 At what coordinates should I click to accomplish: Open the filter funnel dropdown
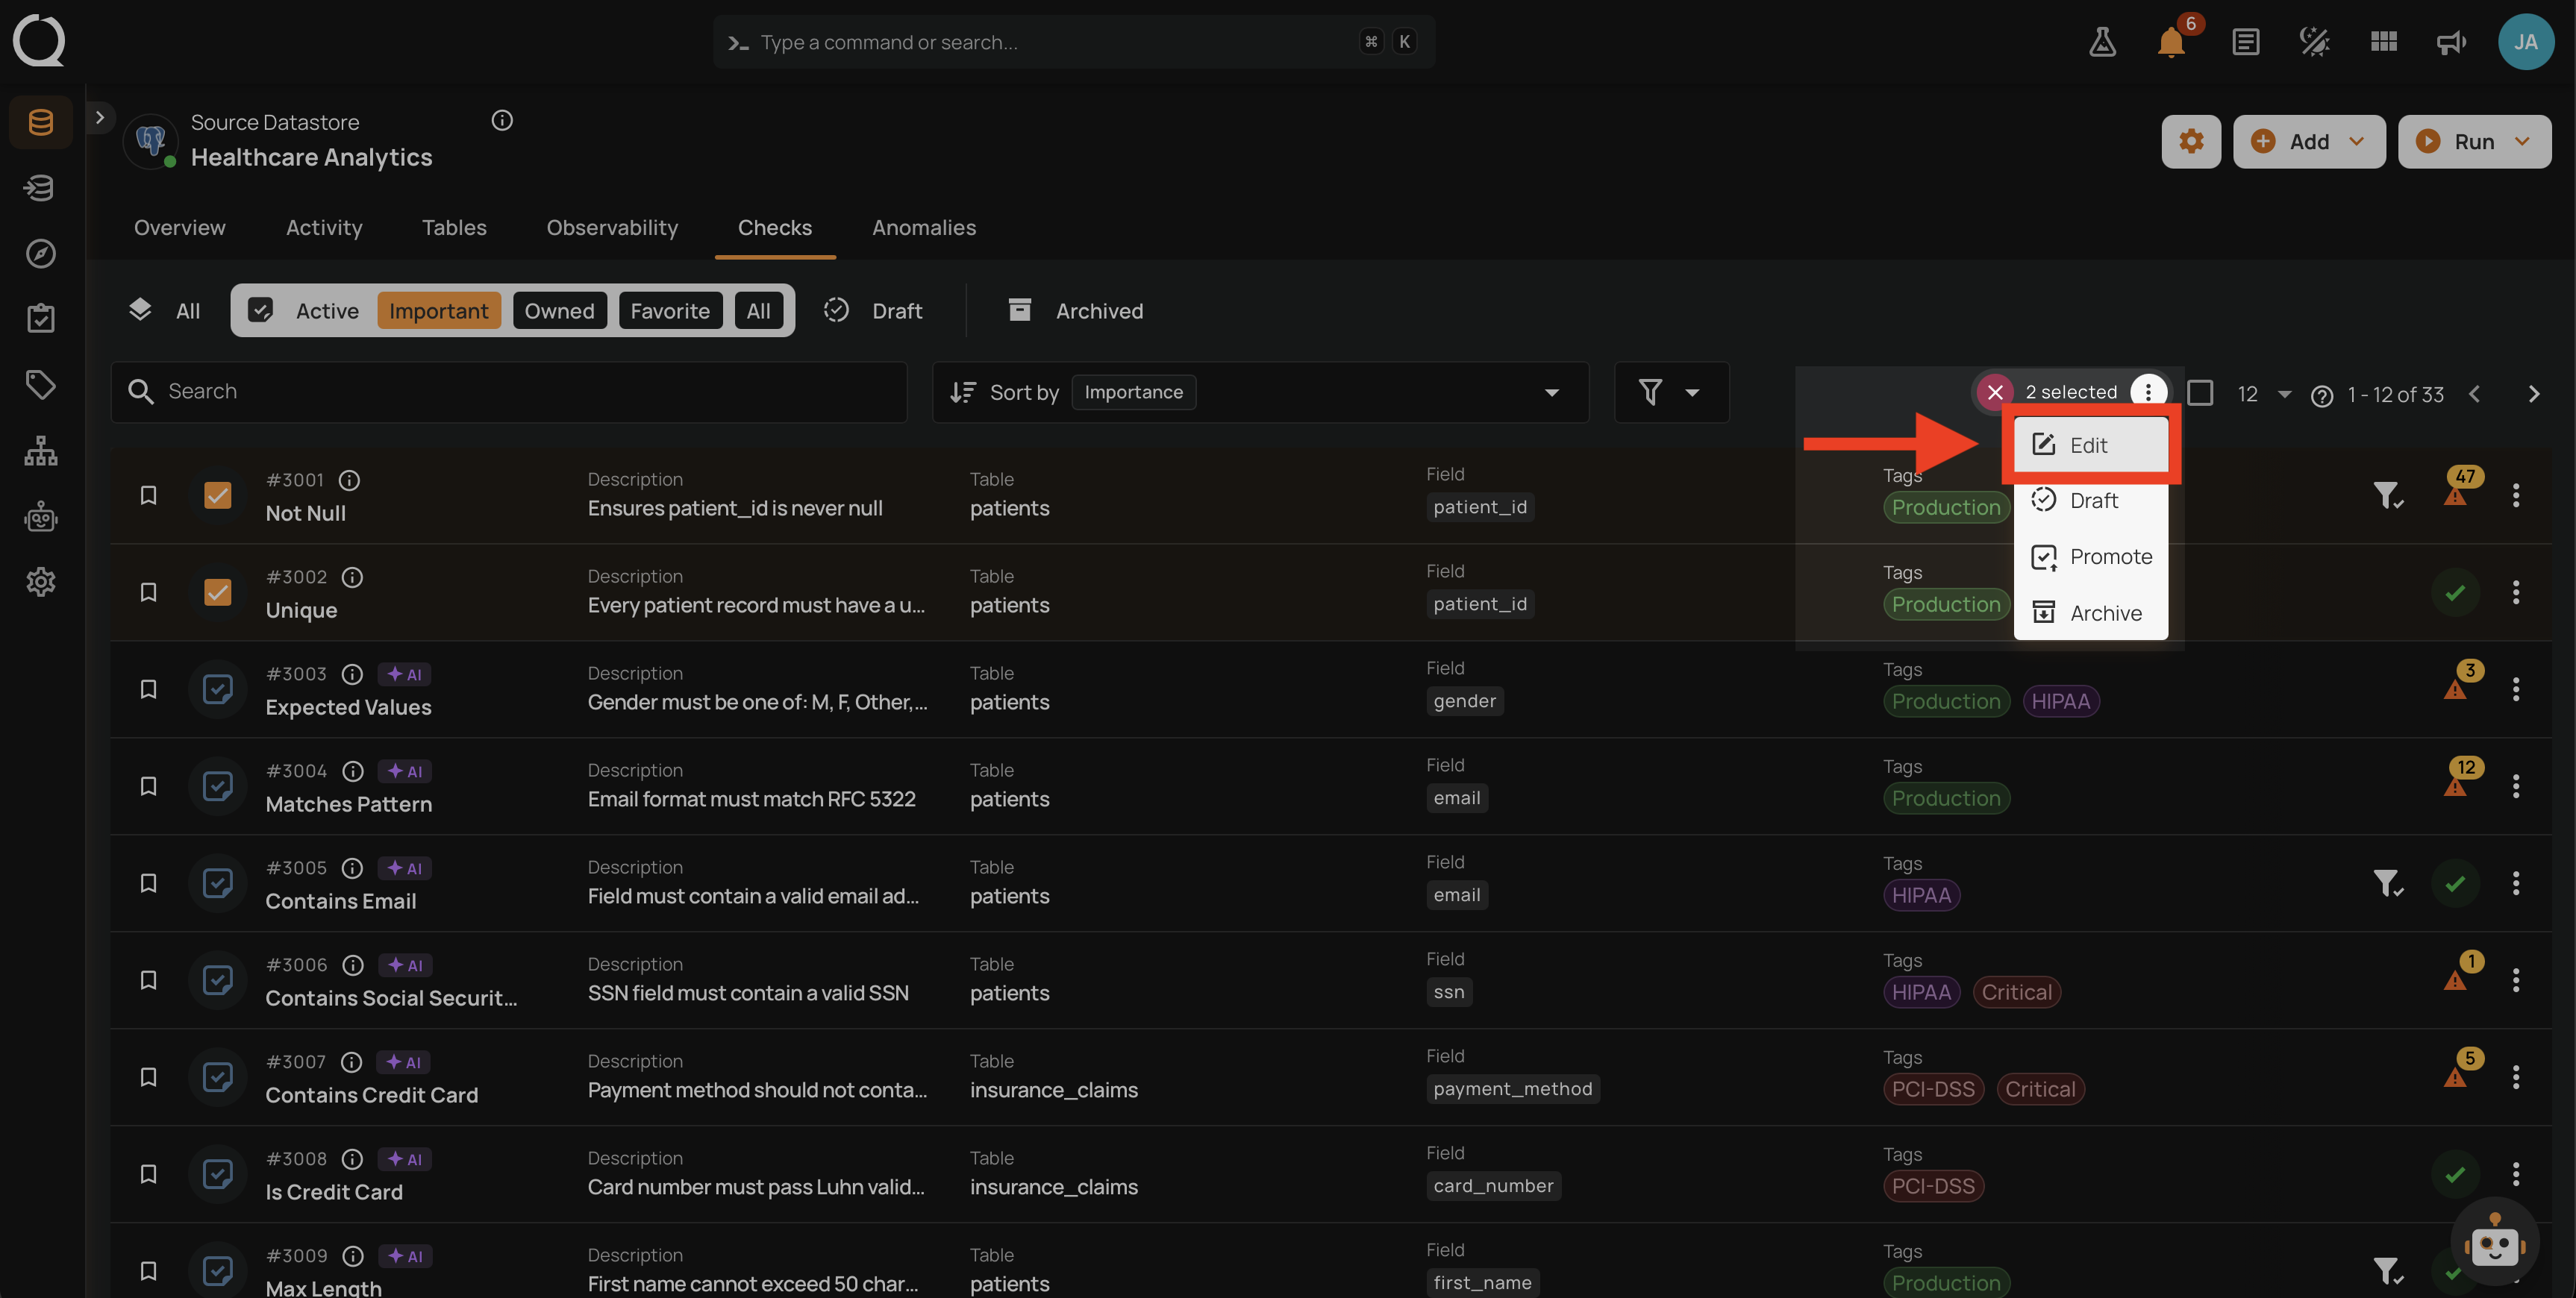pyautogui.click(x=1671, y=392)
